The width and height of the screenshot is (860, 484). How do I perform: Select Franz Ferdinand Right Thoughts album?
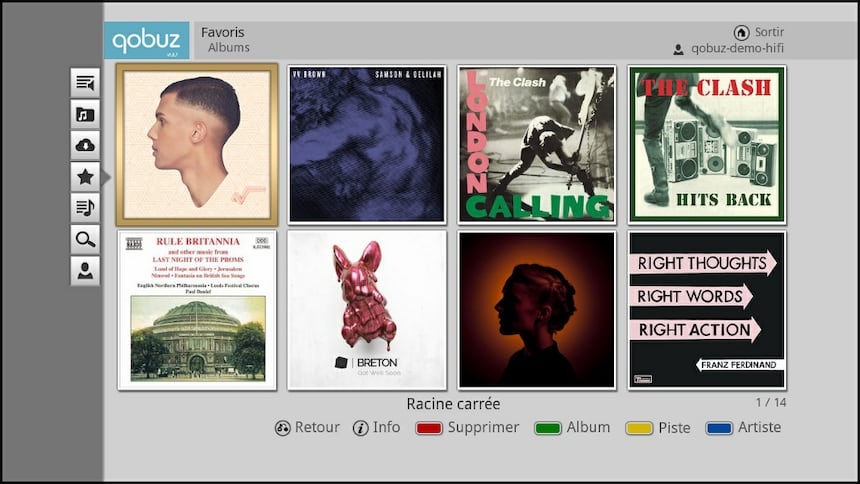pyautogui.click(x=707, y=311)
